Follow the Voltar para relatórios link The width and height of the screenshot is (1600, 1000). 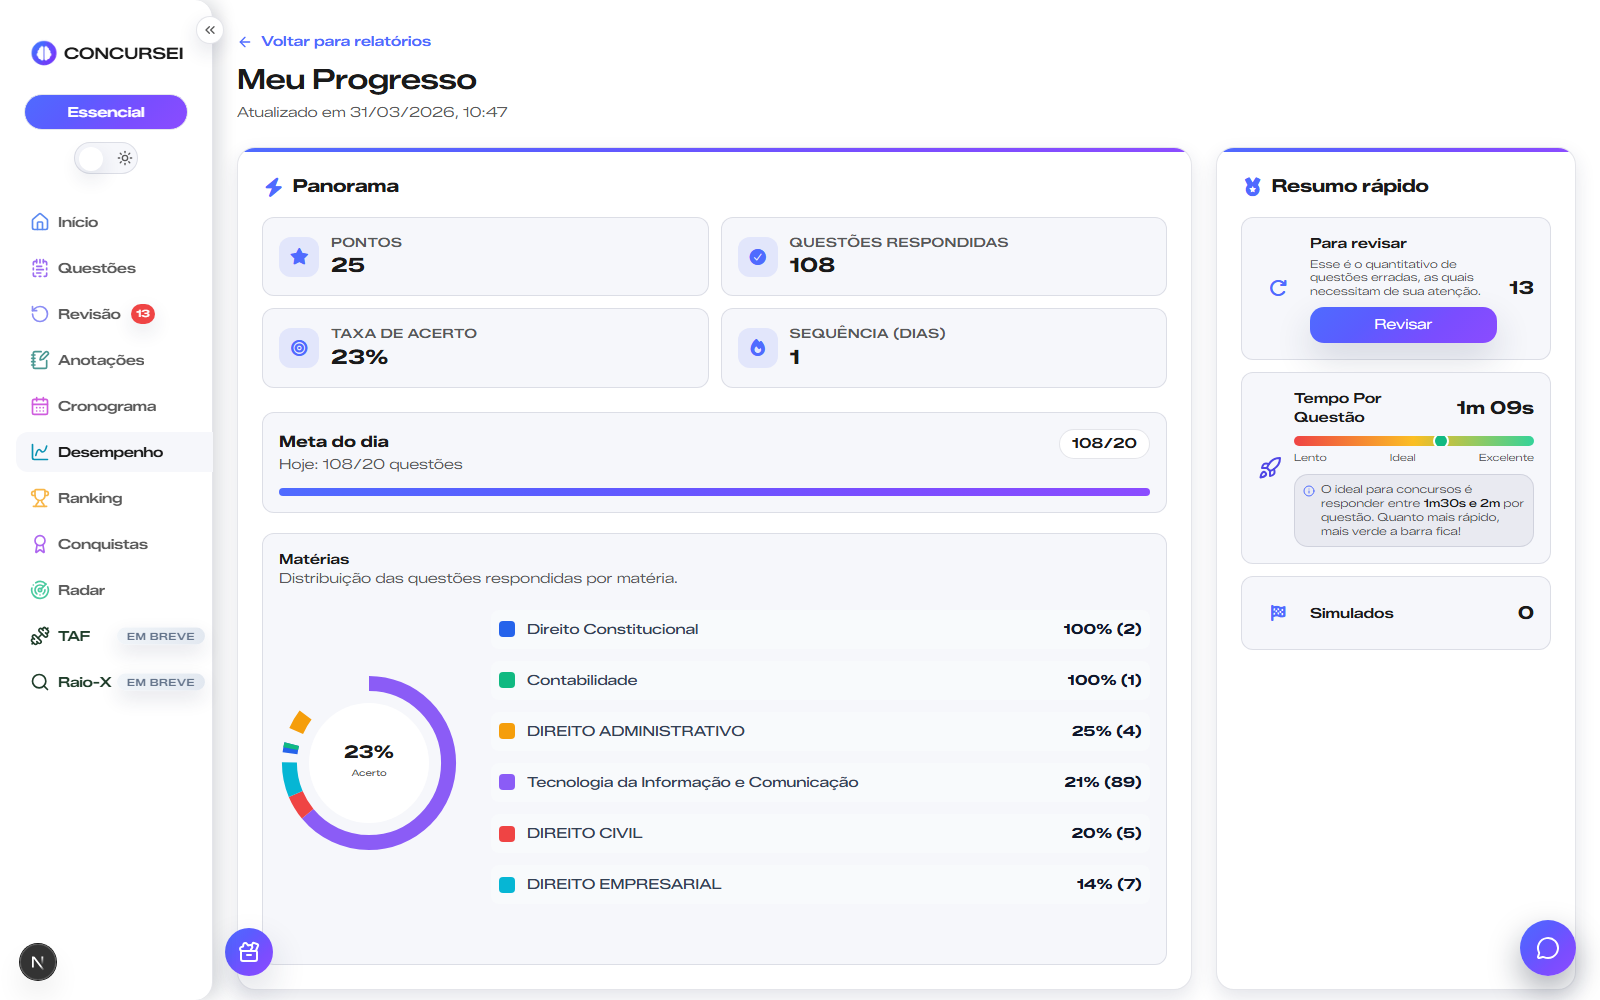click(345, 40)
